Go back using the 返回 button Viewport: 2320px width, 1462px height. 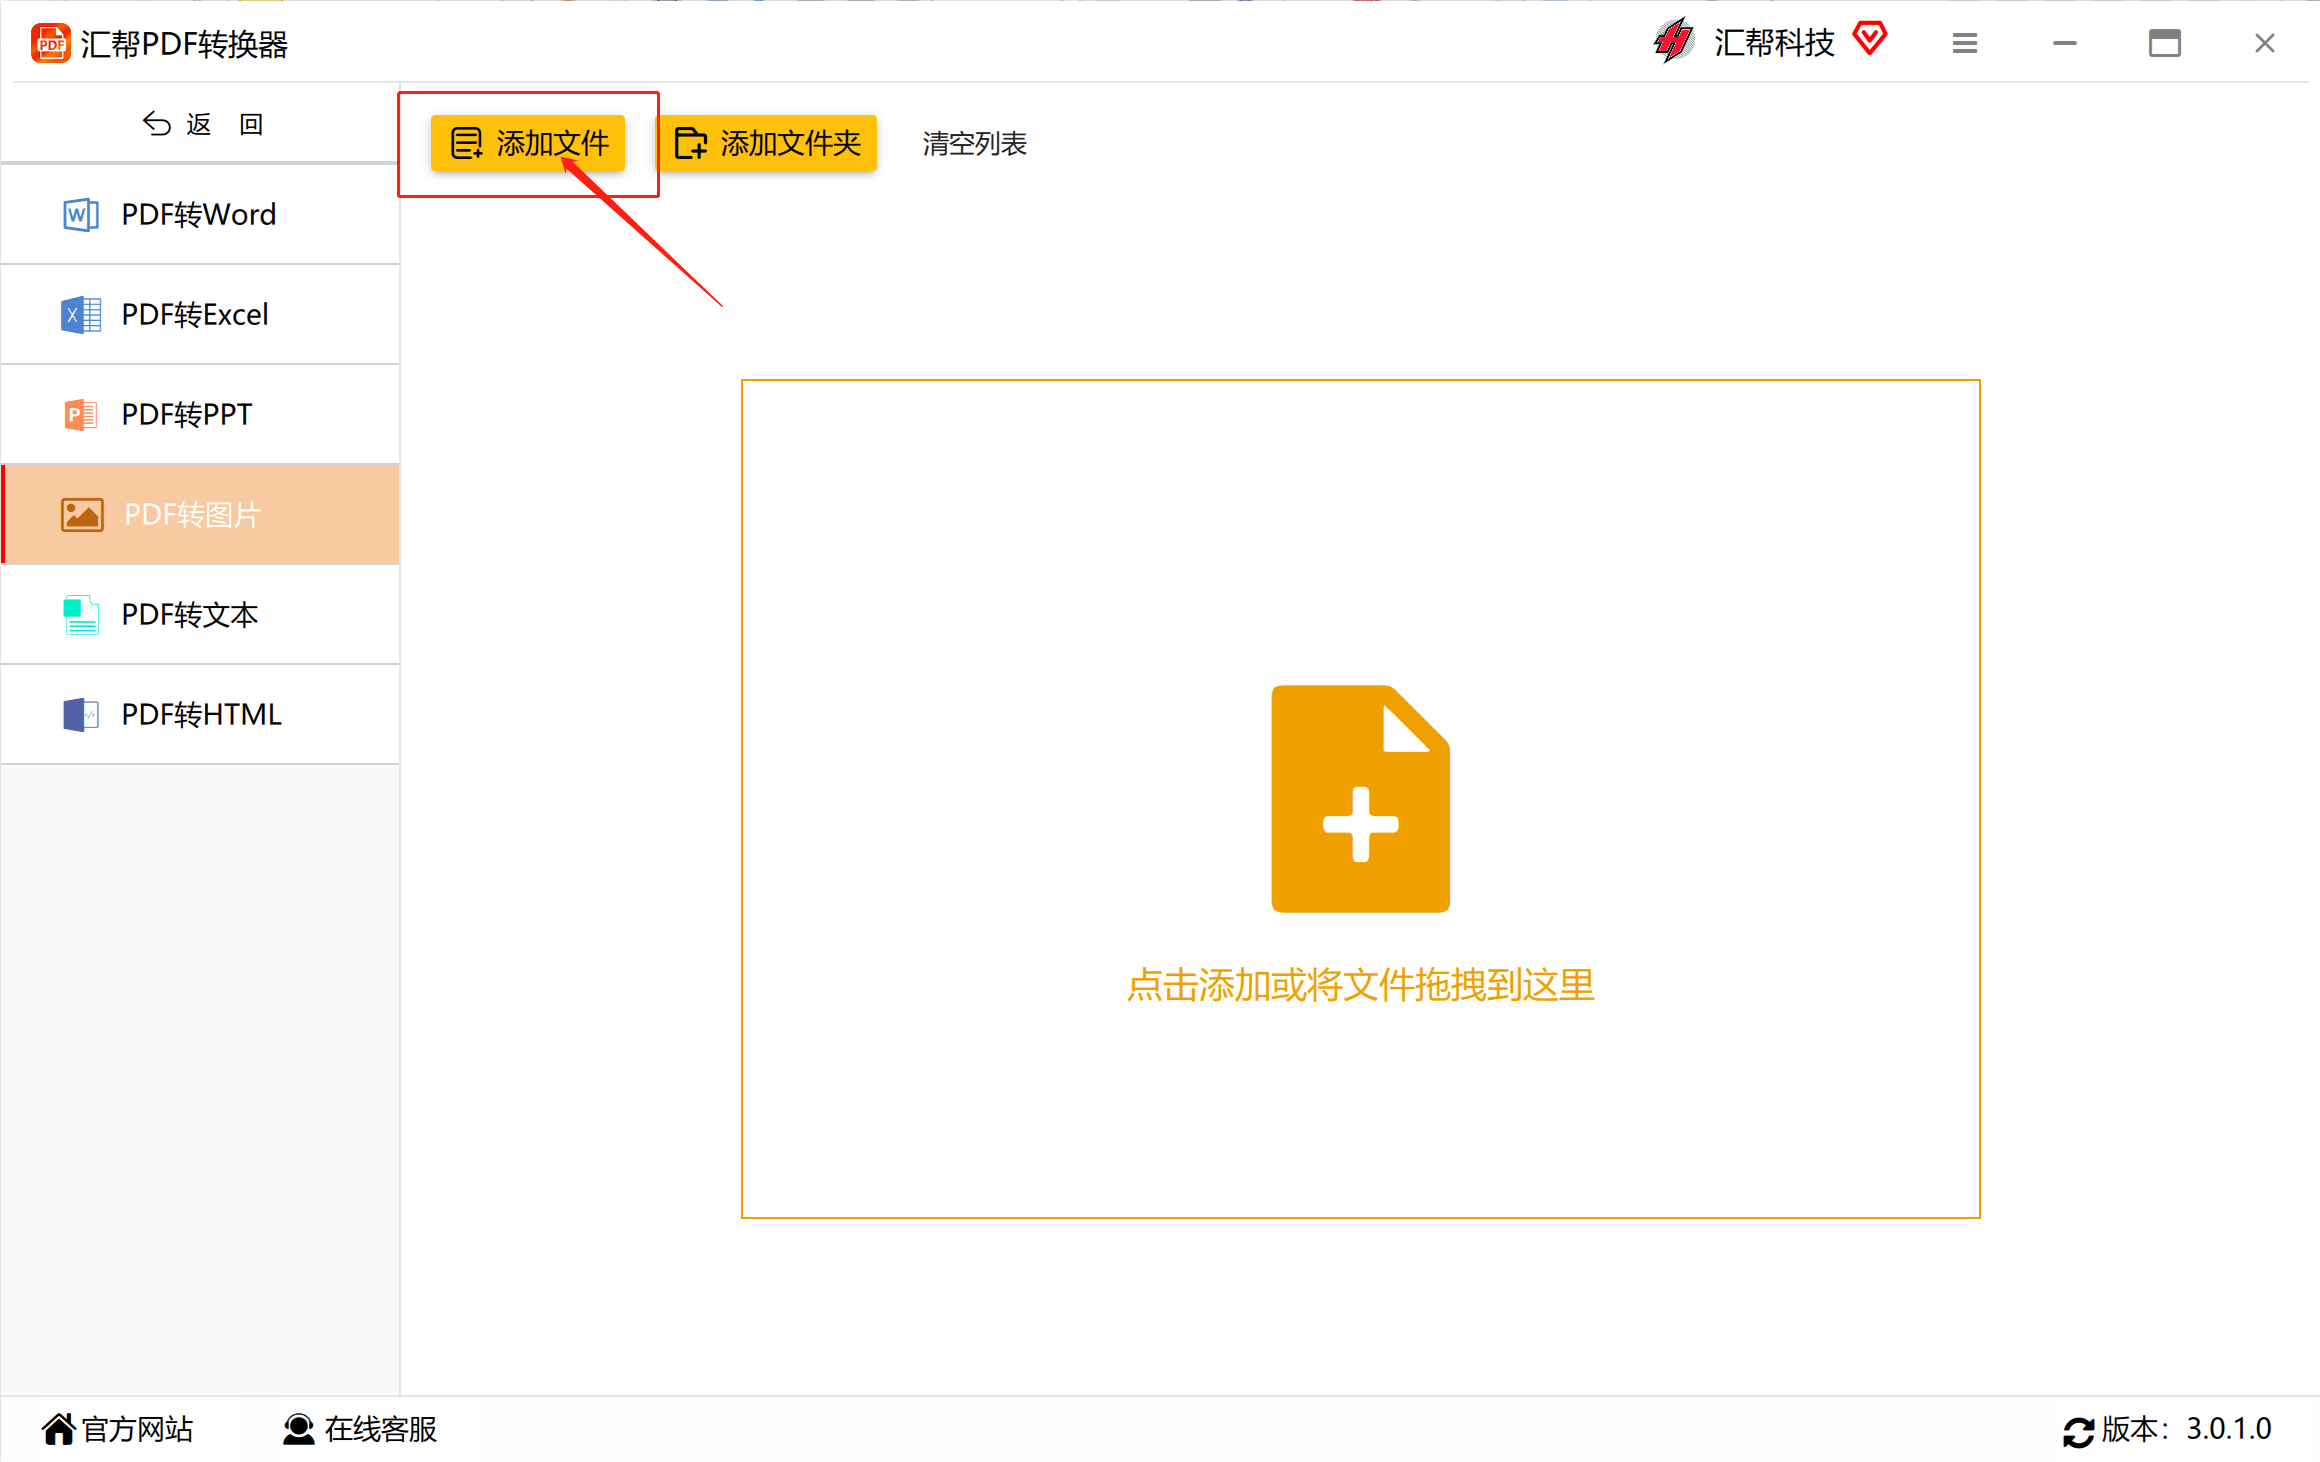click(202, 124)
